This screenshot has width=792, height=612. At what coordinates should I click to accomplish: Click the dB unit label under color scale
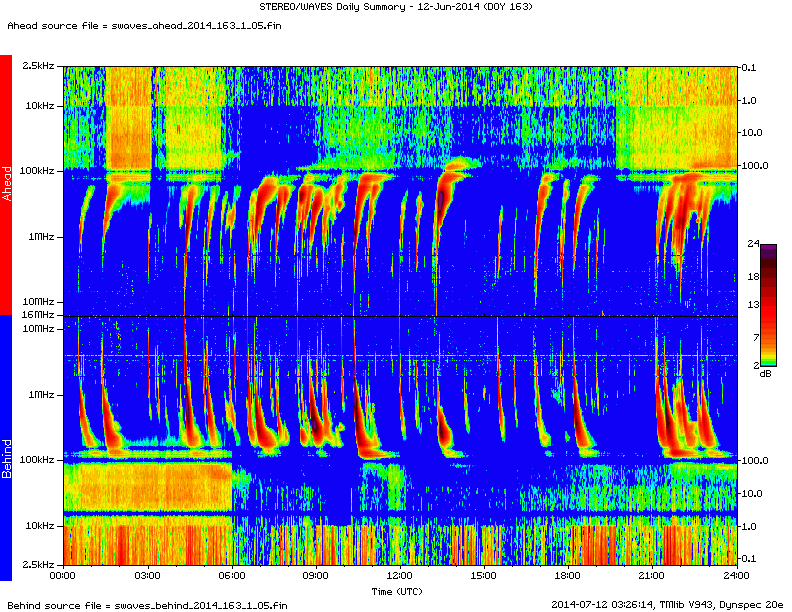click(765, 374)
